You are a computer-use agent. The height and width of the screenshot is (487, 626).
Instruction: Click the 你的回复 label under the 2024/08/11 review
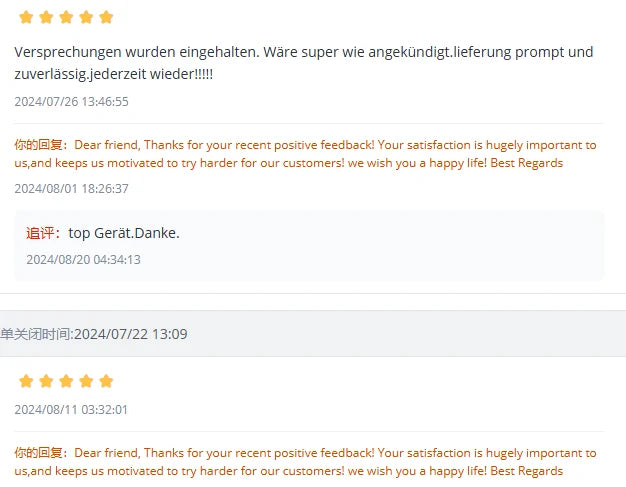click(41, 453)
